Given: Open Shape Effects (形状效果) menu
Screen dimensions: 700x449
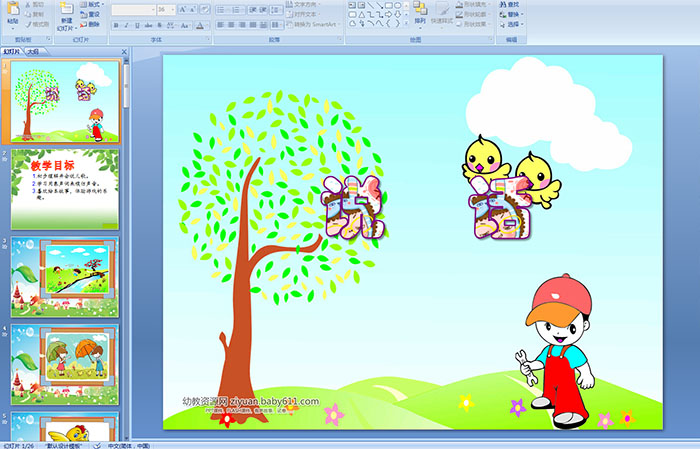Looking at the screenshot, I should coord(472,24).
